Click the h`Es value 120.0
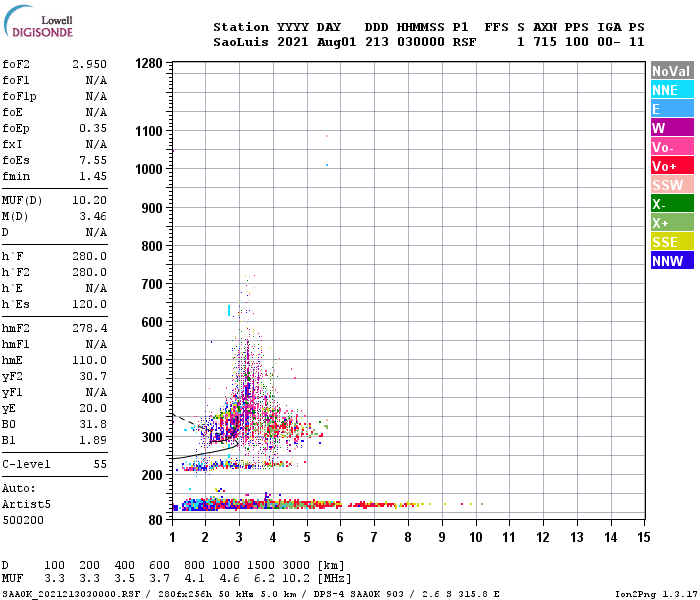The height and width of the screenshot is (600, 700). tap(89, 304)
